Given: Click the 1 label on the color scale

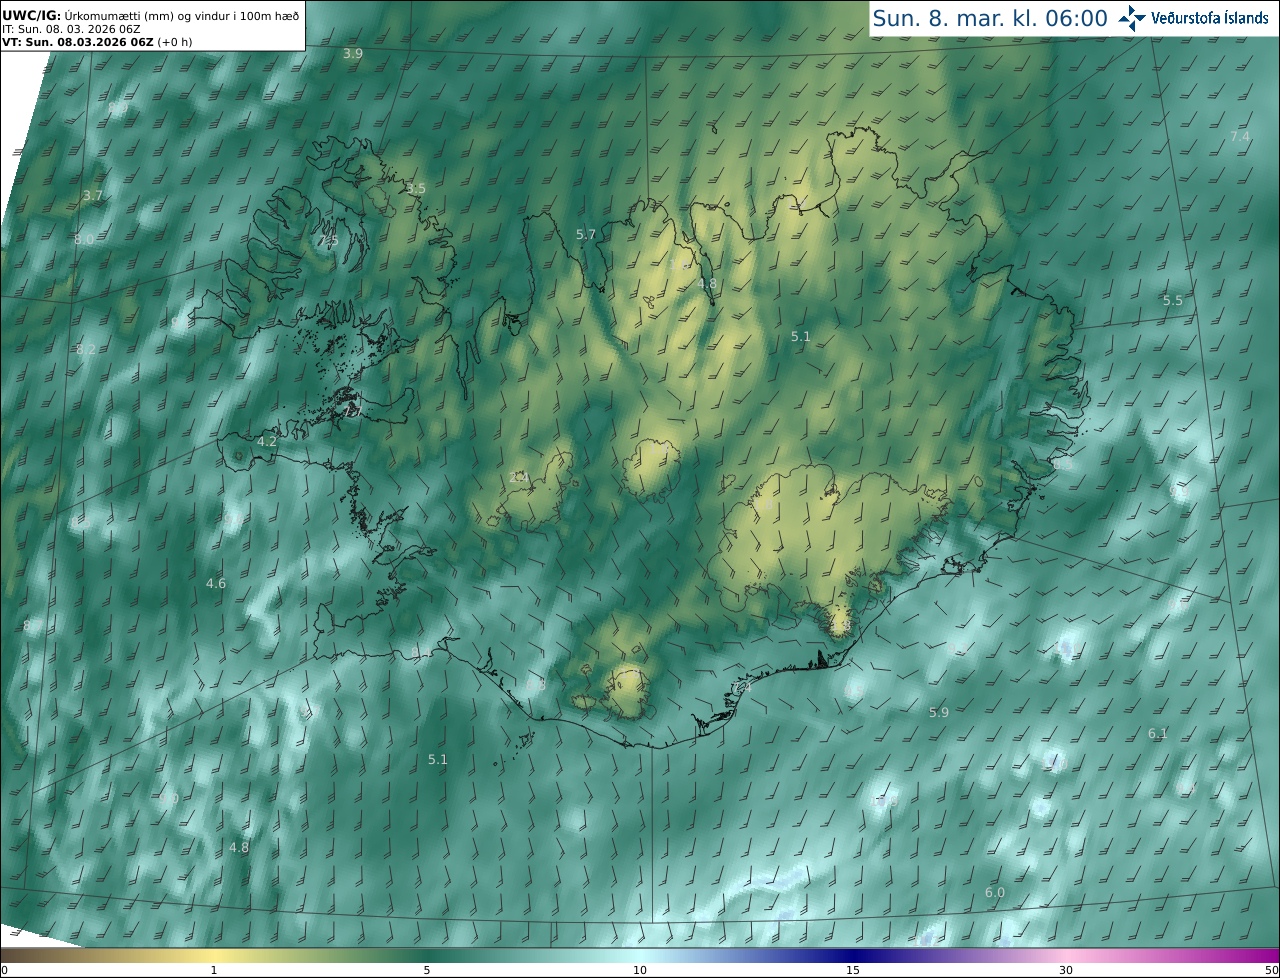Looking at the screenshot, I should (214, 970).
